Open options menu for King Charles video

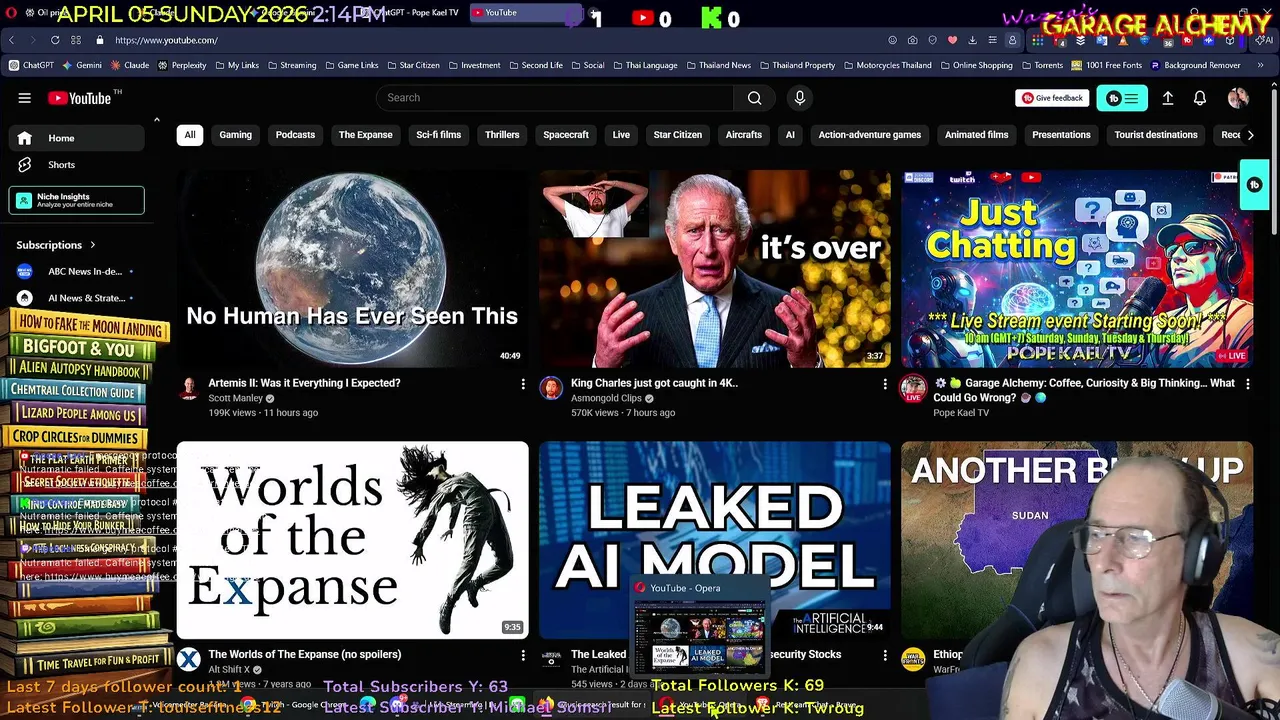point(884,384)
